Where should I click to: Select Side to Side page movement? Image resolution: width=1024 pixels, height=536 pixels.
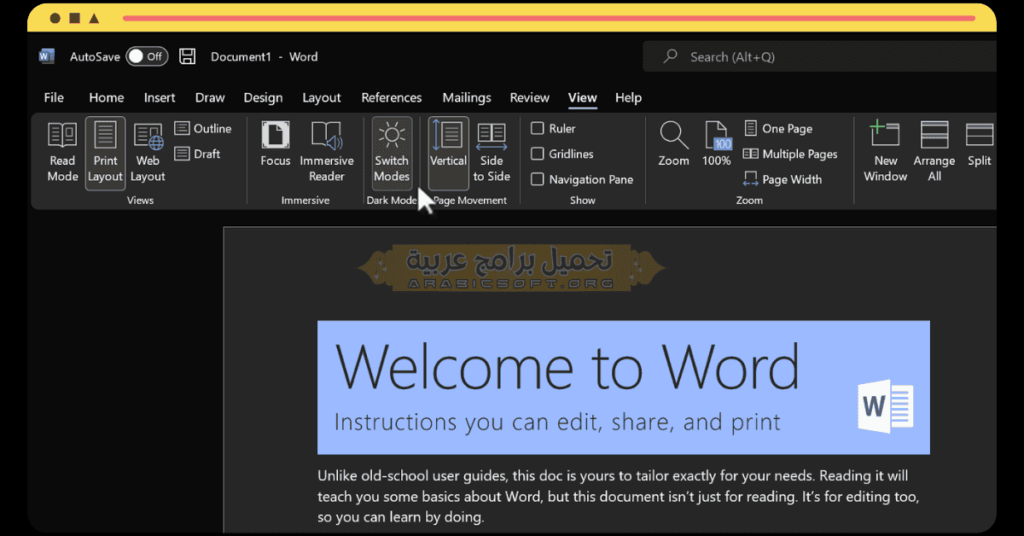(492, 153)
